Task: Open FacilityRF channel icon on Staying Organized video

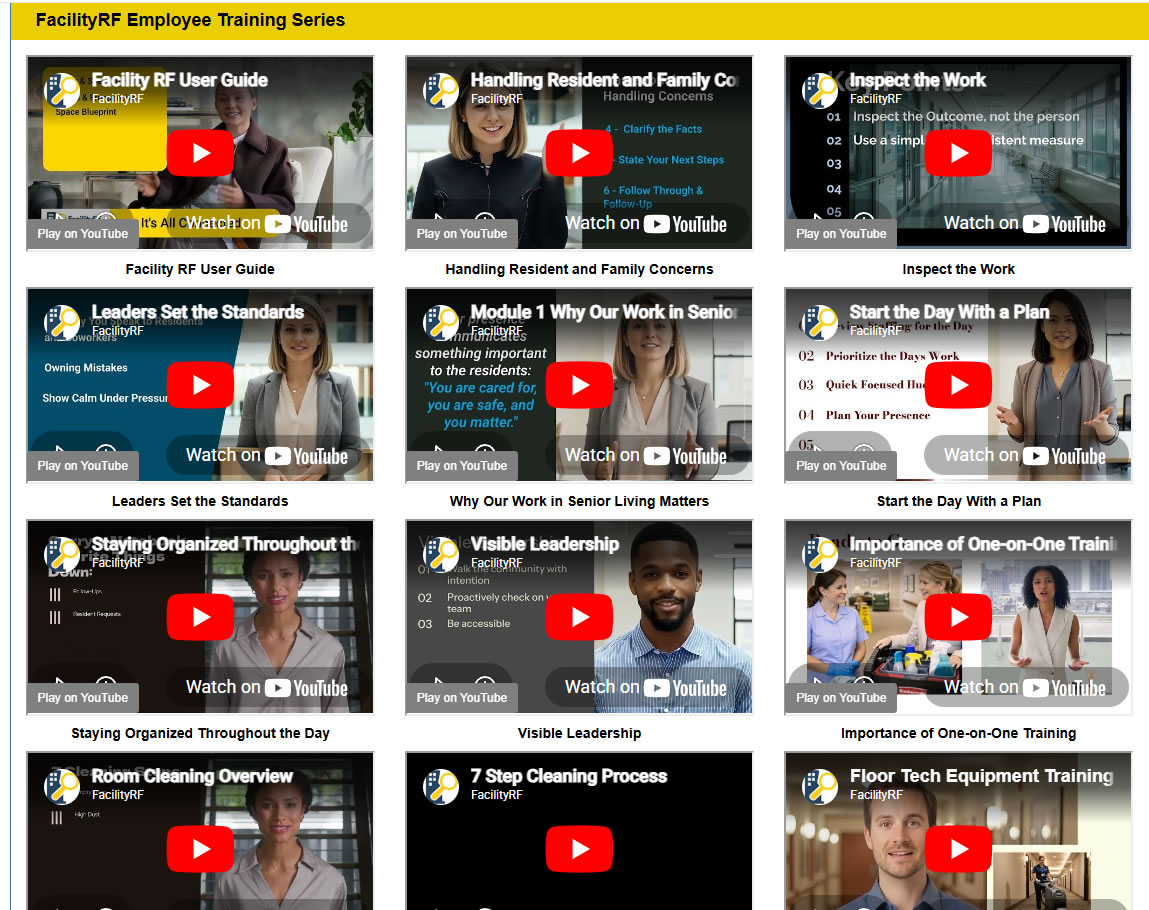Action: click(x=62, y=555)
